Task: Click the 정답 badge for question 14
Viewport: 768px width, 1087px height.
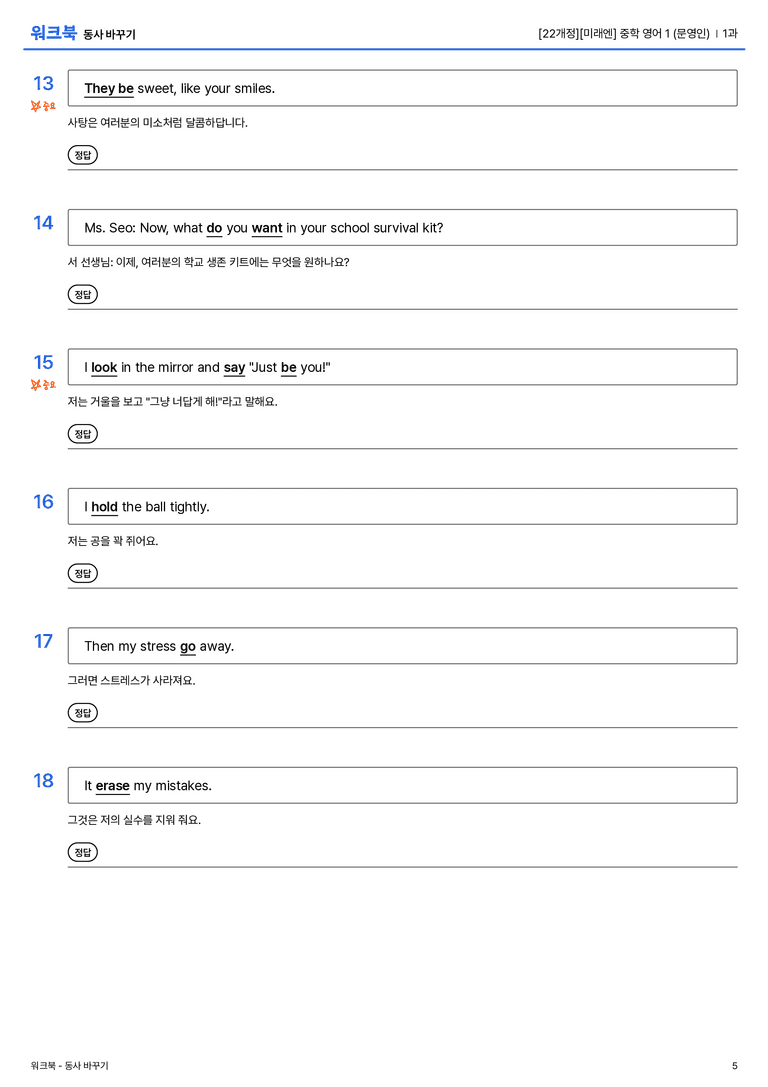Action: click(82, 295)
